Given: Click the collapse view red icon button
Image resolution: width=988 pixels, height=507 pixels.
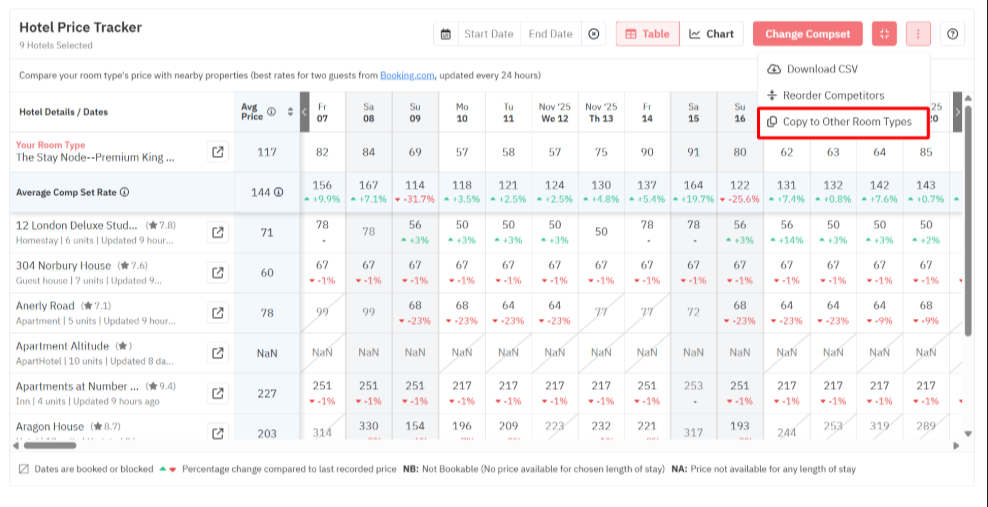Looking at the screenshot, I should pyautogui.click(x=884, y=34).
